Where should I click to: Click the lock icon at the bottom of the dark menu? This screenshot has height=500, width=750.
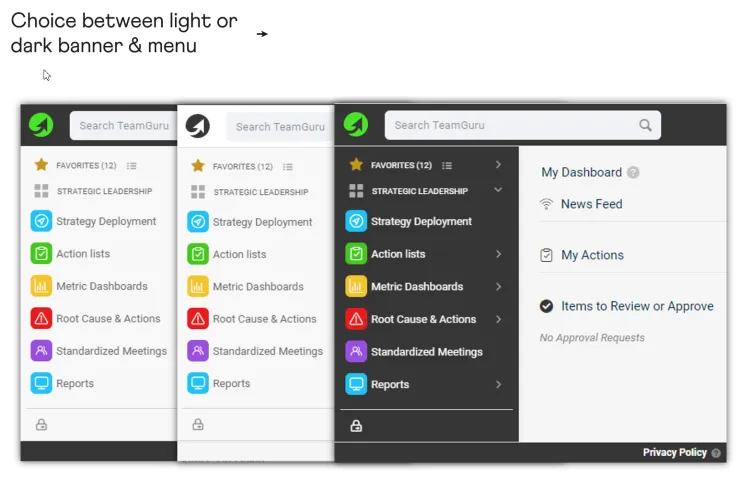356,426
